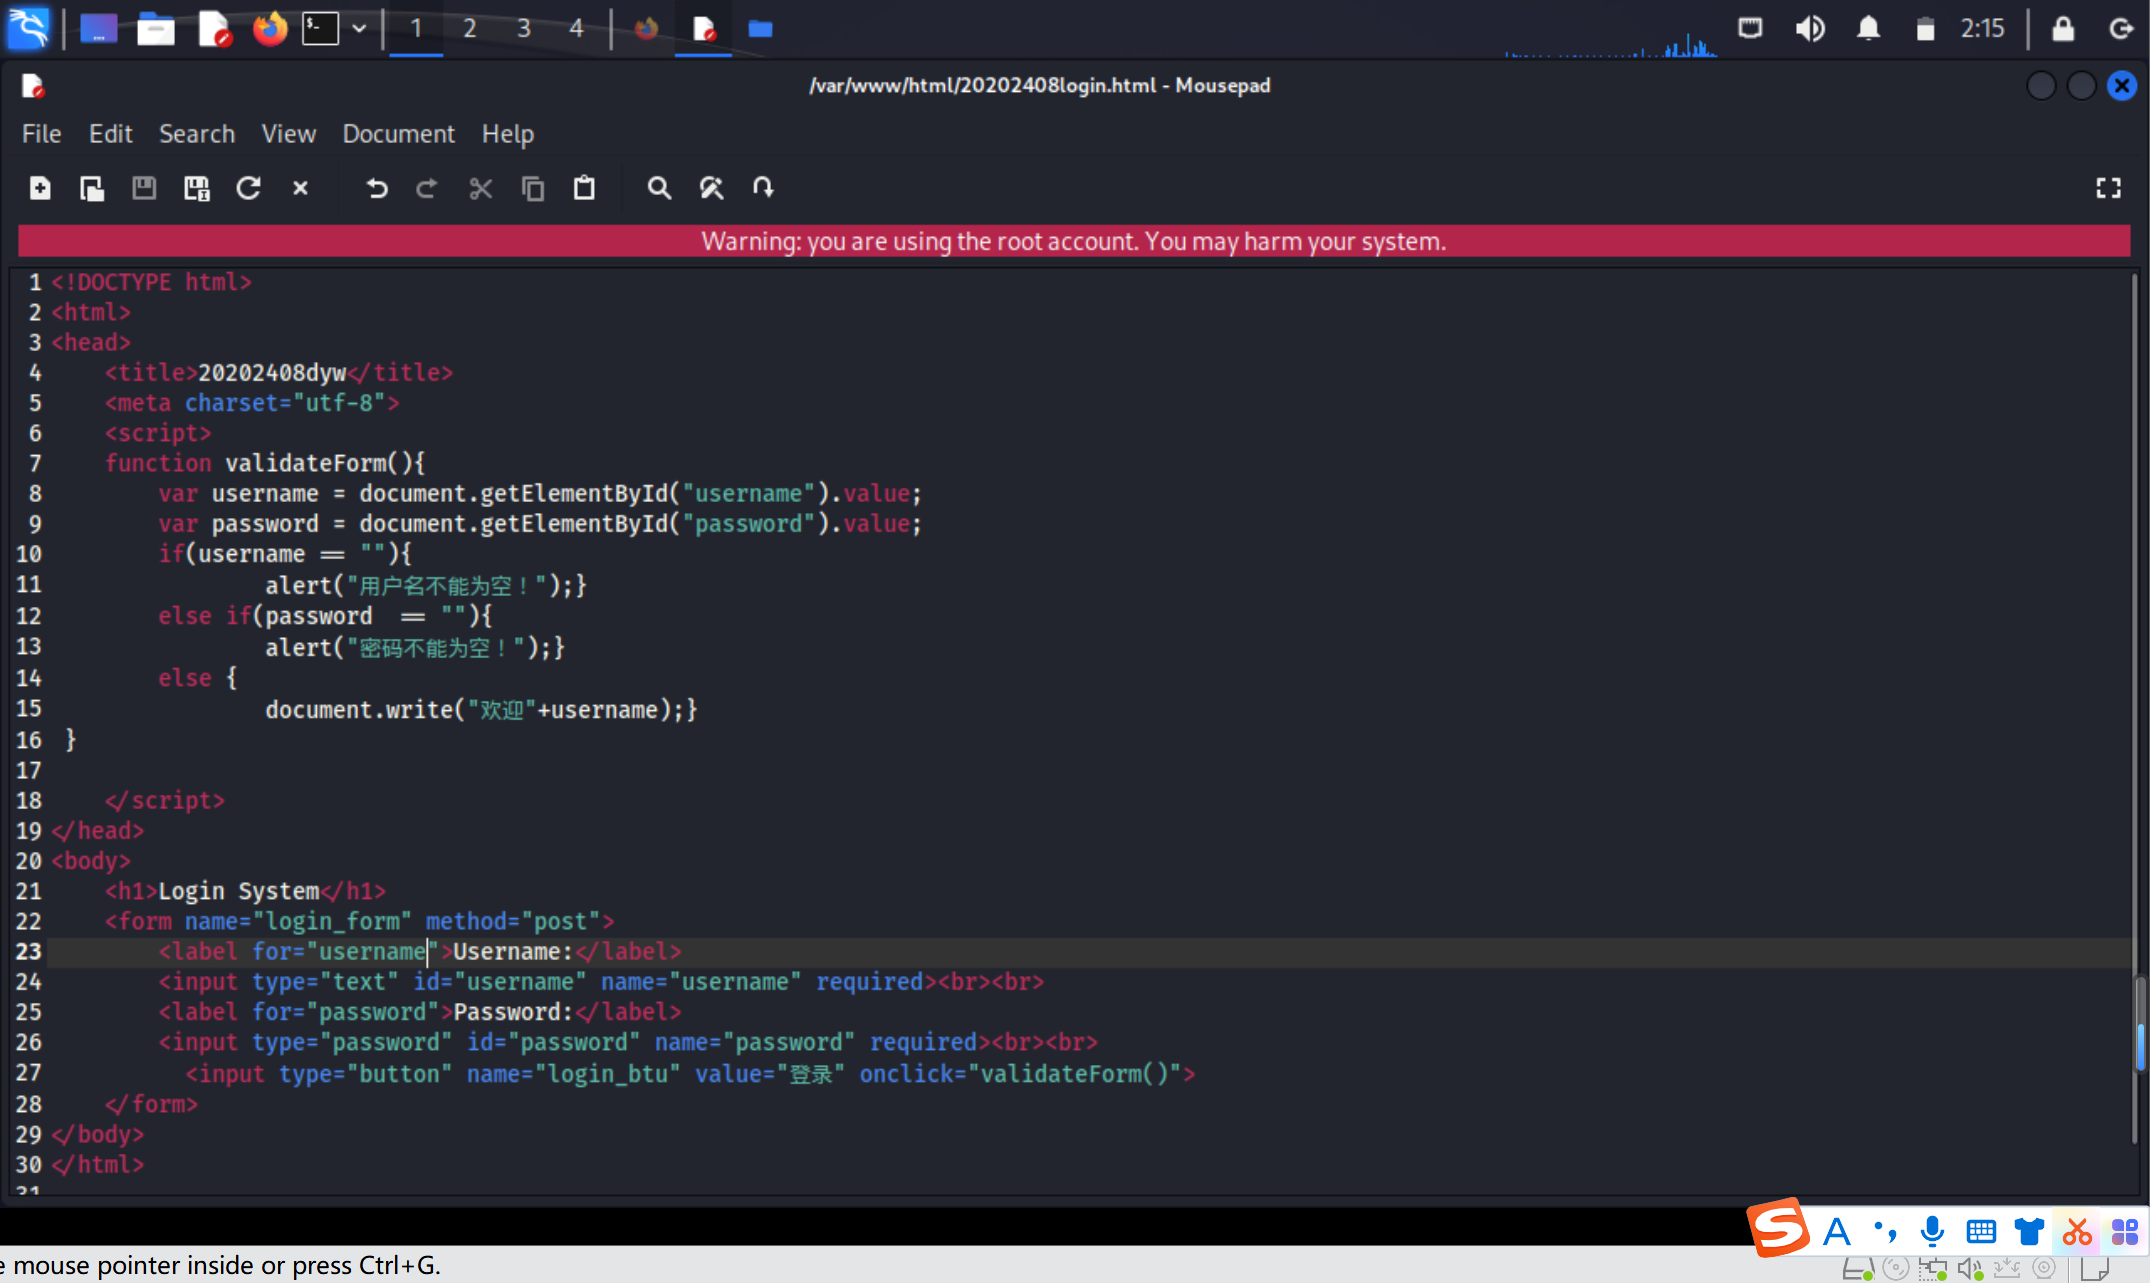Screen dimensions: 2150x1283
Task: Click the log out session icon
Action: coord(2121,28)
